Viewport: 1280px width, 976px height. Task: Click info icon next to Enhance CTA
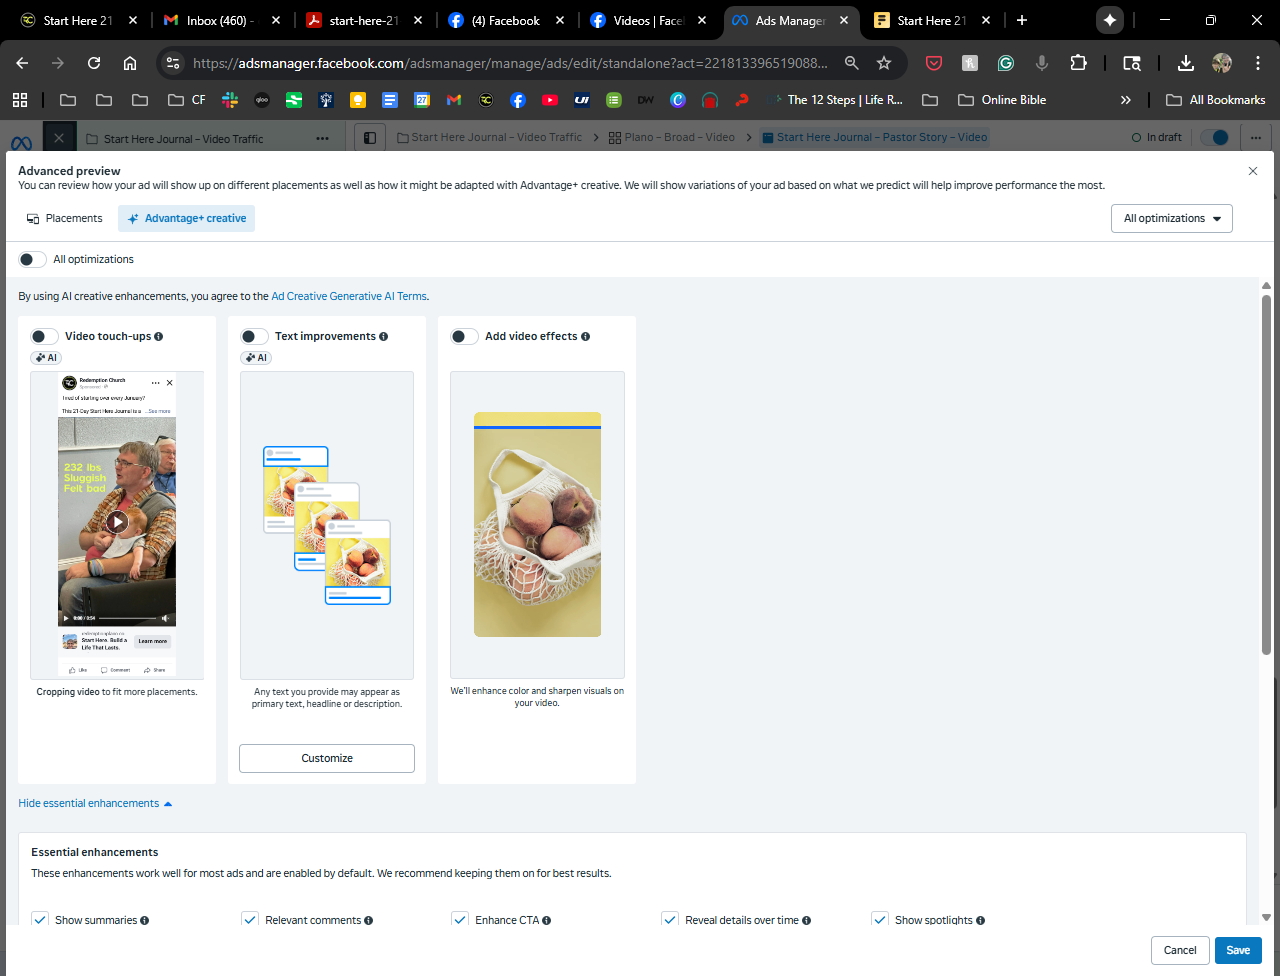point(547,920)
